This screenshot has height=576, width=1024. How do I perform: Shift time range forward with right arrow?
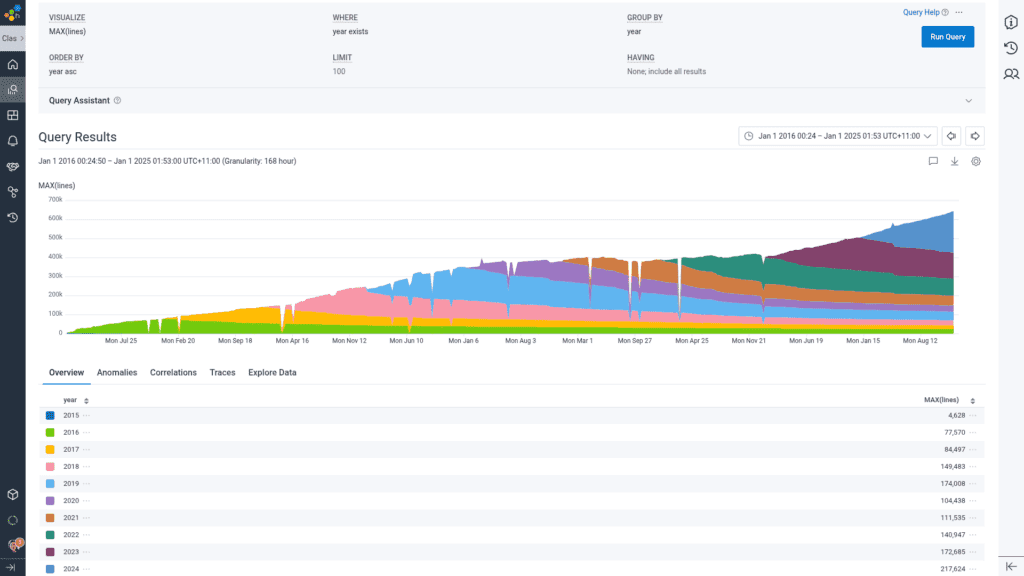(975, 136)
